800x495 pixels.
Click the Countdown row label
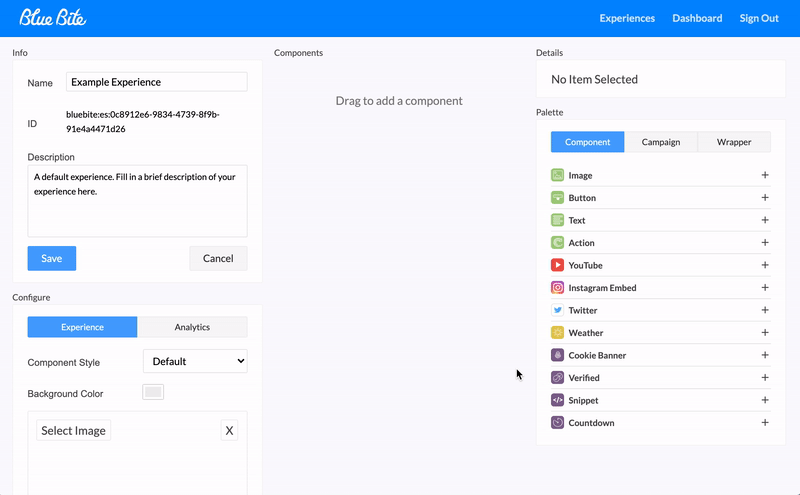pyautogui.click(x=591, y=423)
